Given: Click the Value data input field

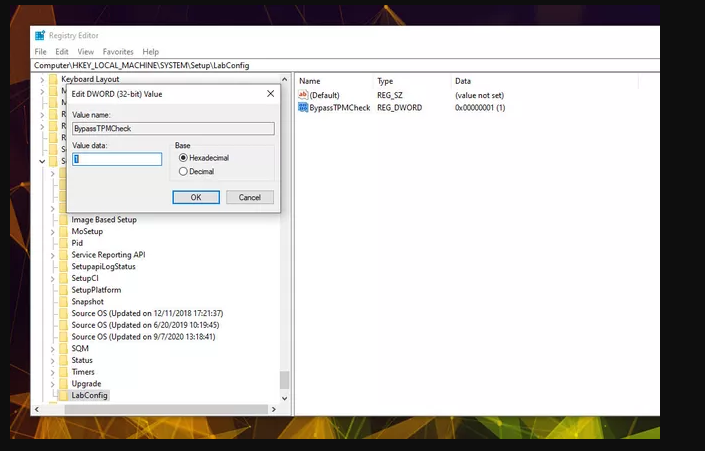Looking at the screenshot, I should coord(117,159).
